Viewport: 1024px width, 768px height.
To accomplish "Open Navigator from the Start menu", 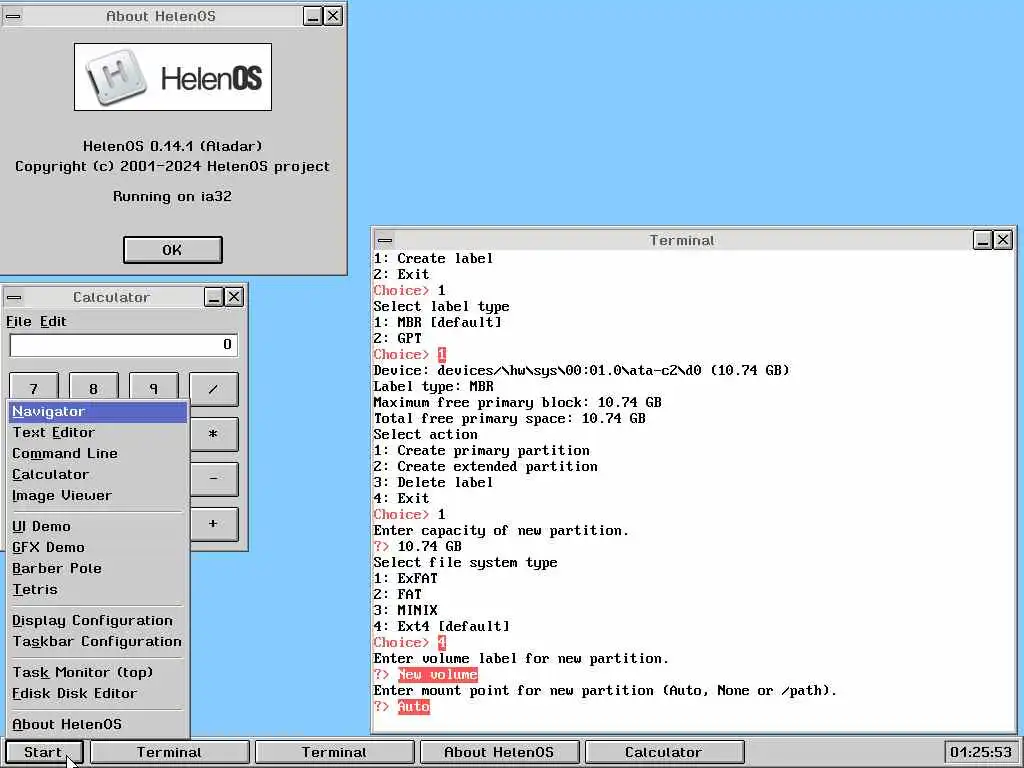I will [x=98, y=411].
